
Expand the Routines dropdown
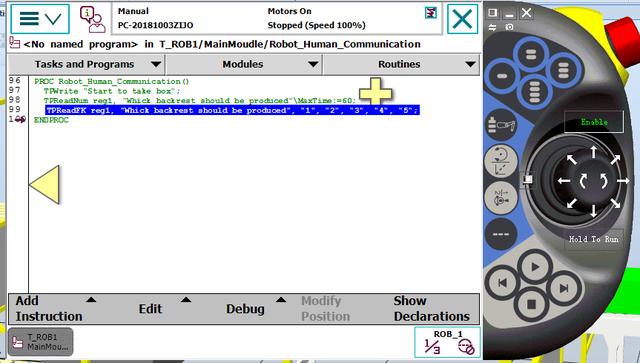(401, 65)
